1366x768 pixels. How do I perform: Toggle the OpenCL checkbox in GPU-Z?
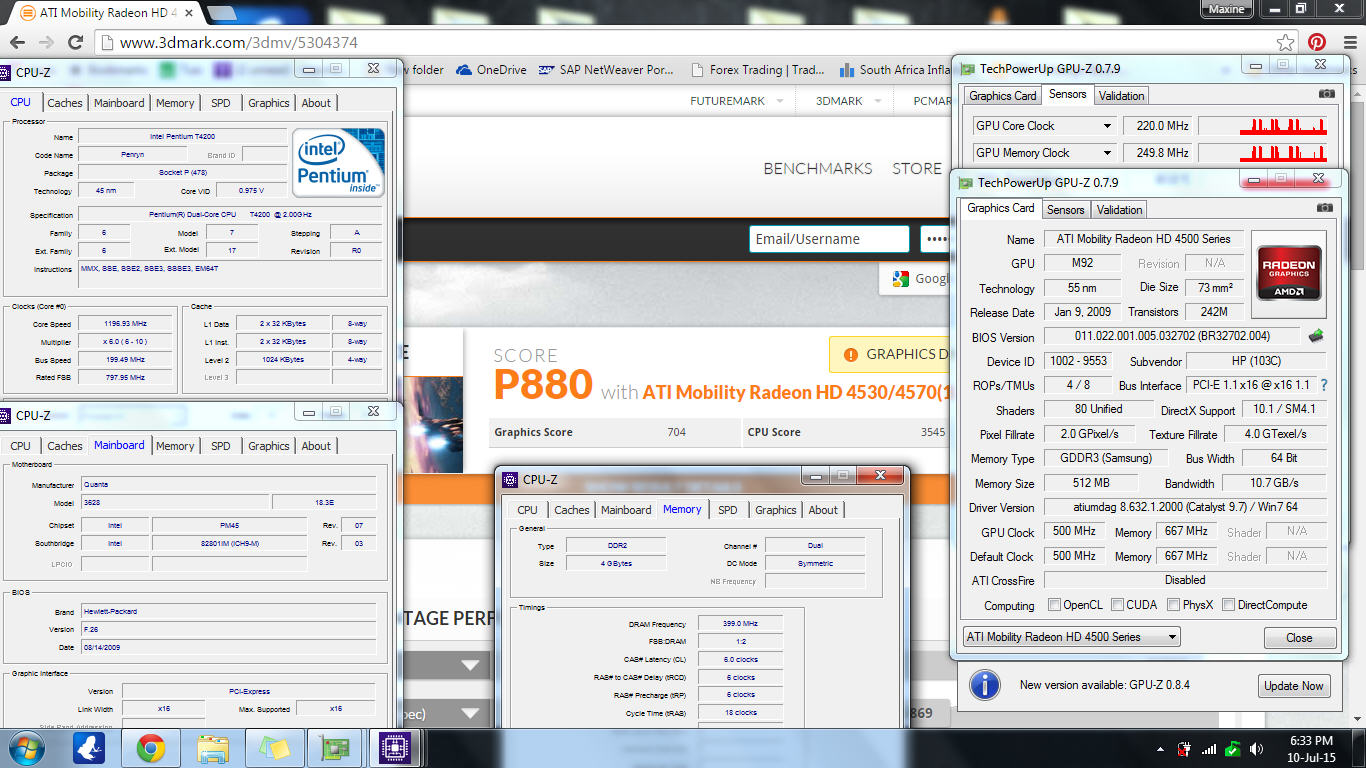tap(1054, 605)
